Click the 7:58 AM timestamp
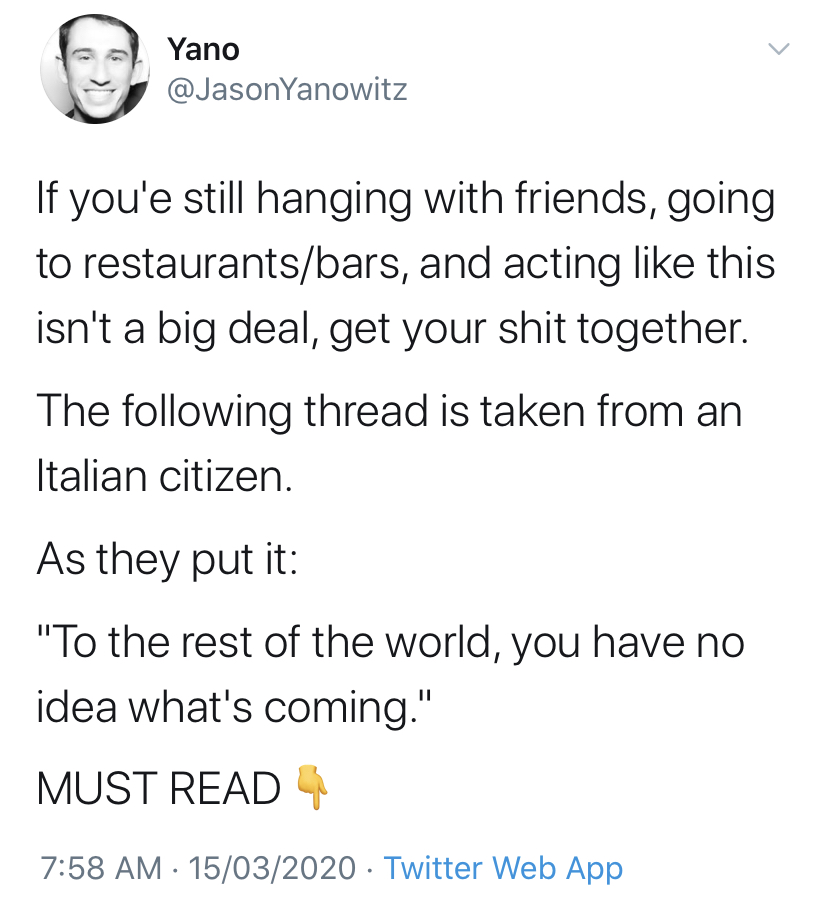828x906 pixels. point(98,868)
